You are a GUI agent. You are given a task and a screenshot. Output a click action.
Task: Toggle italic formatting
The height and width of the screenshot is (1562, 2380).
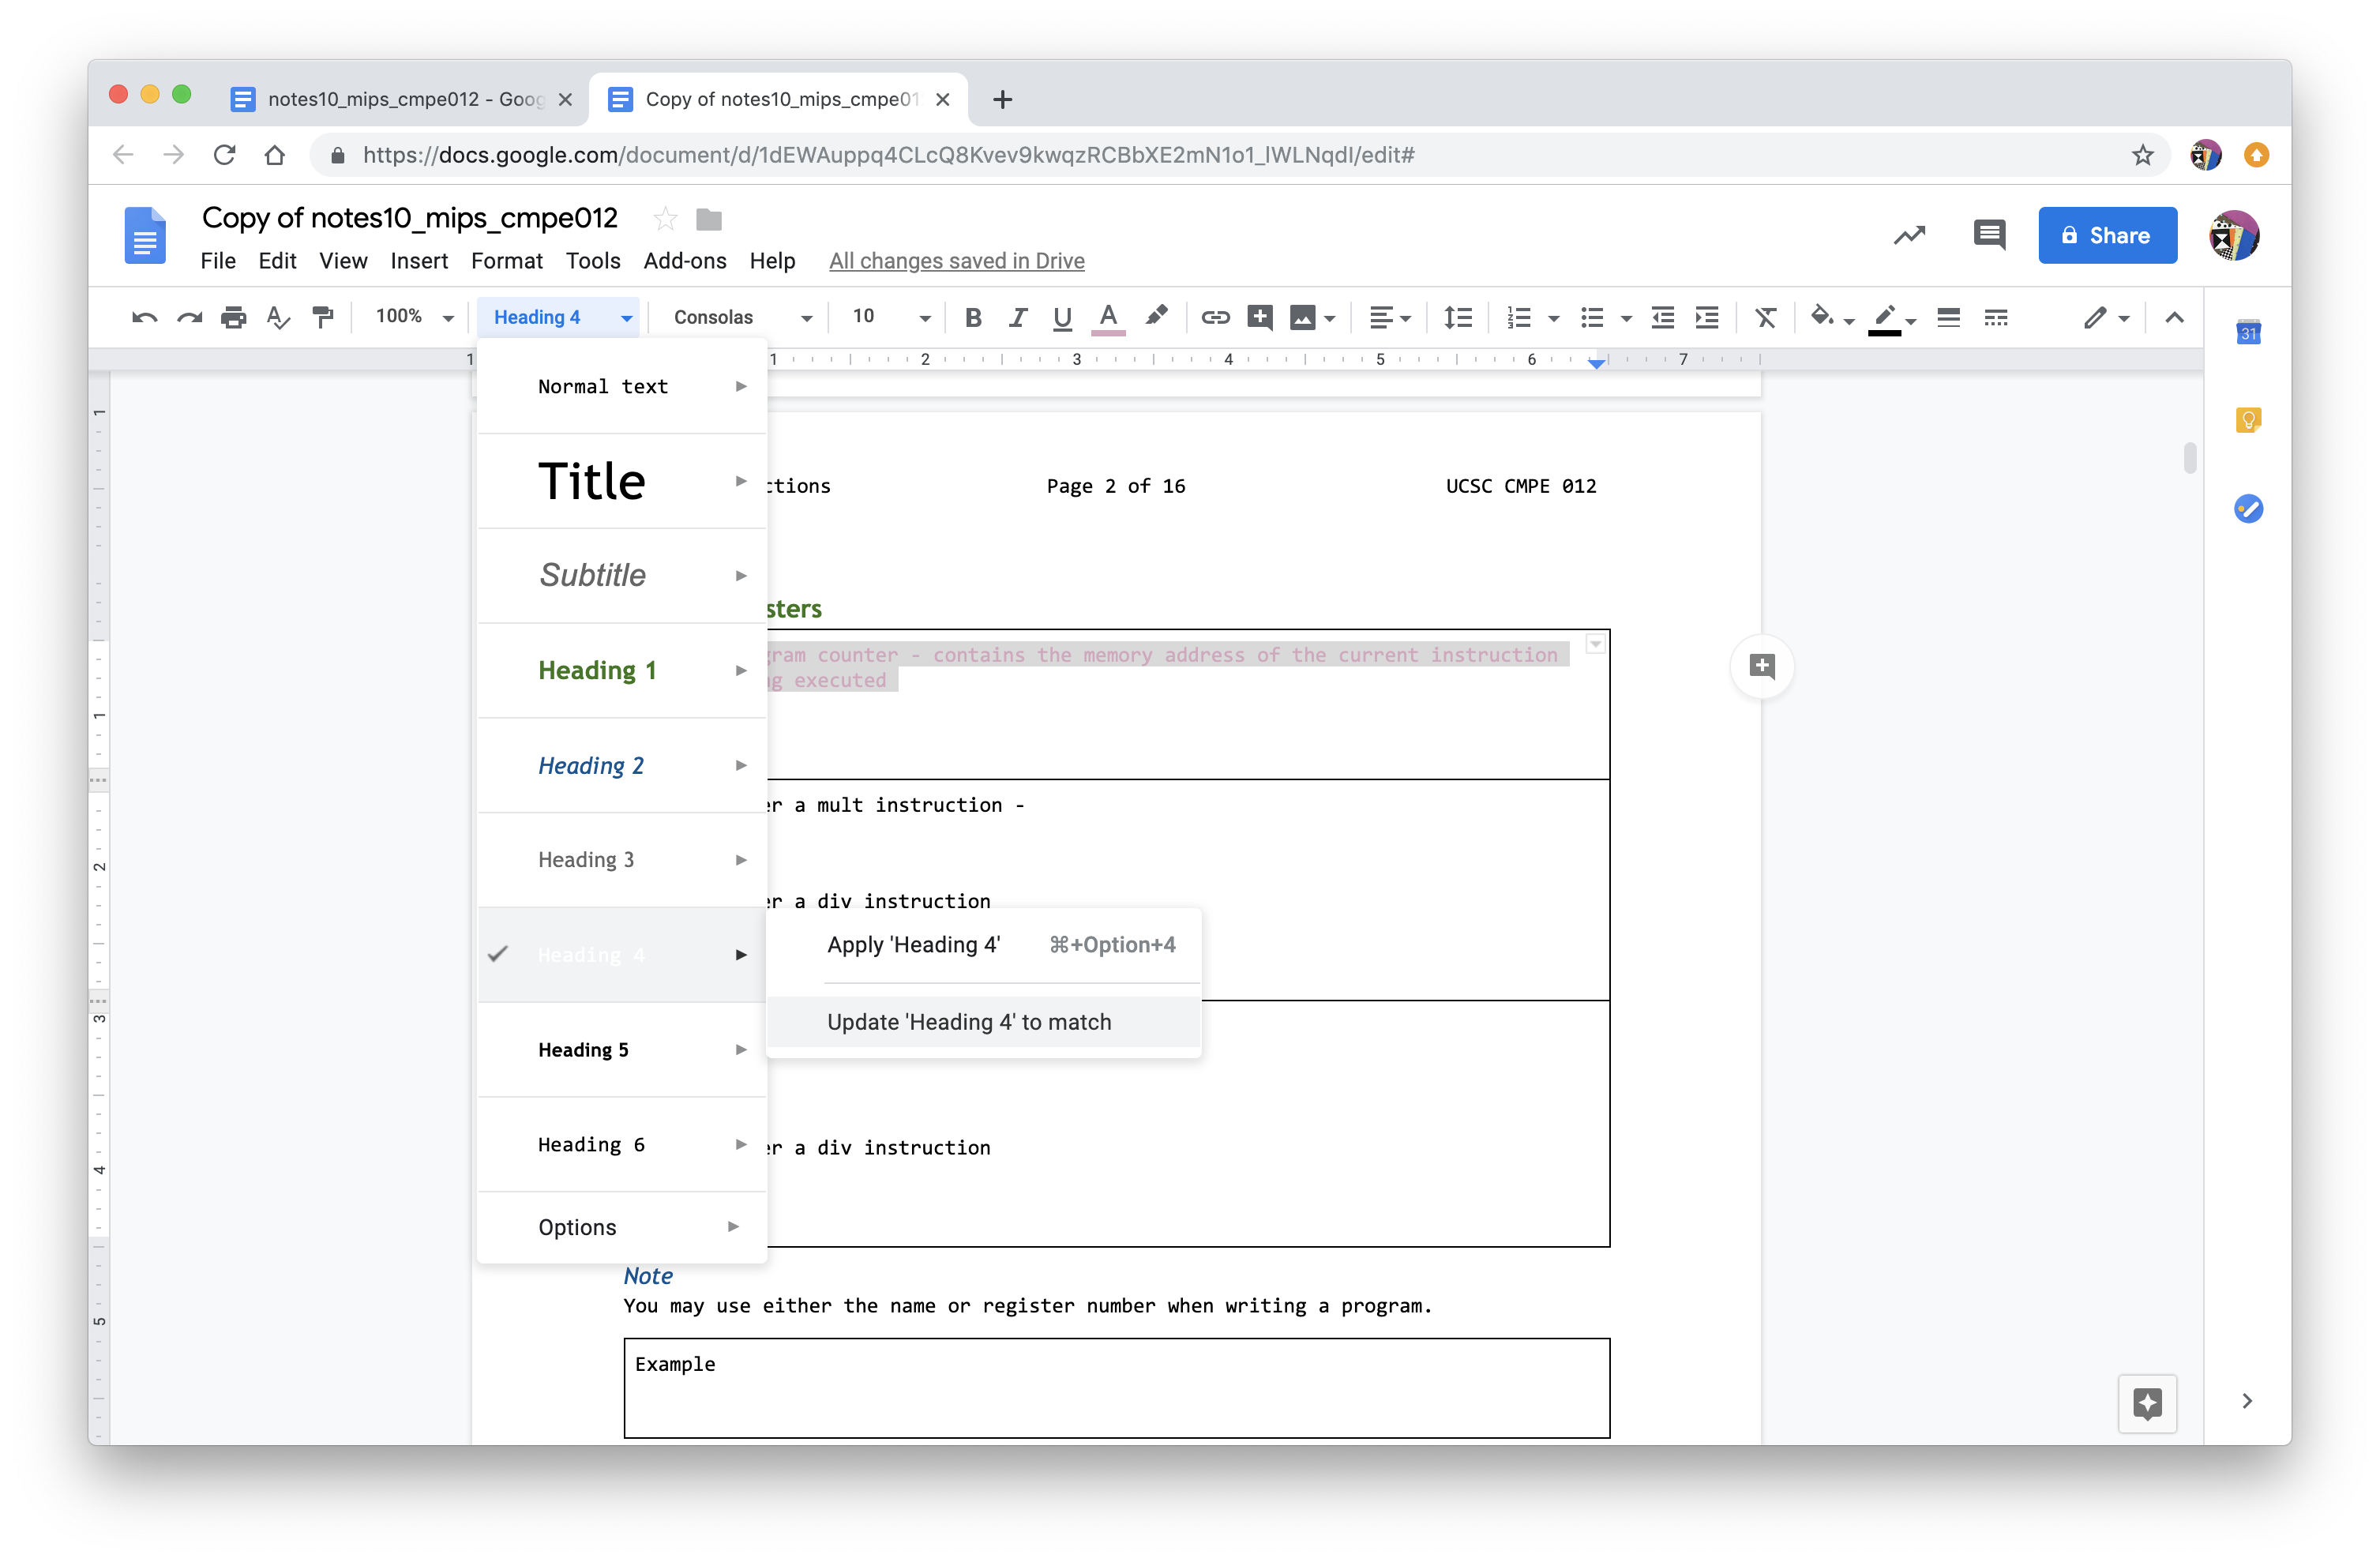tap(1018, 317)
